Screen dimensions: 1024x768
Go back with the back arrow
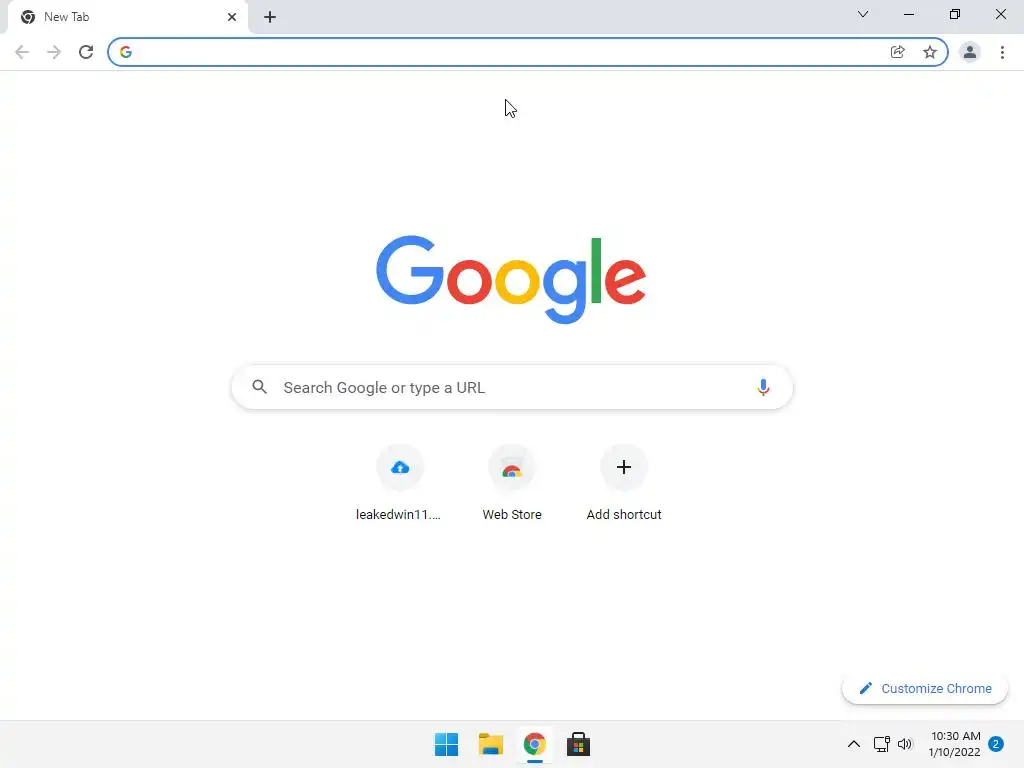(22, 52)
